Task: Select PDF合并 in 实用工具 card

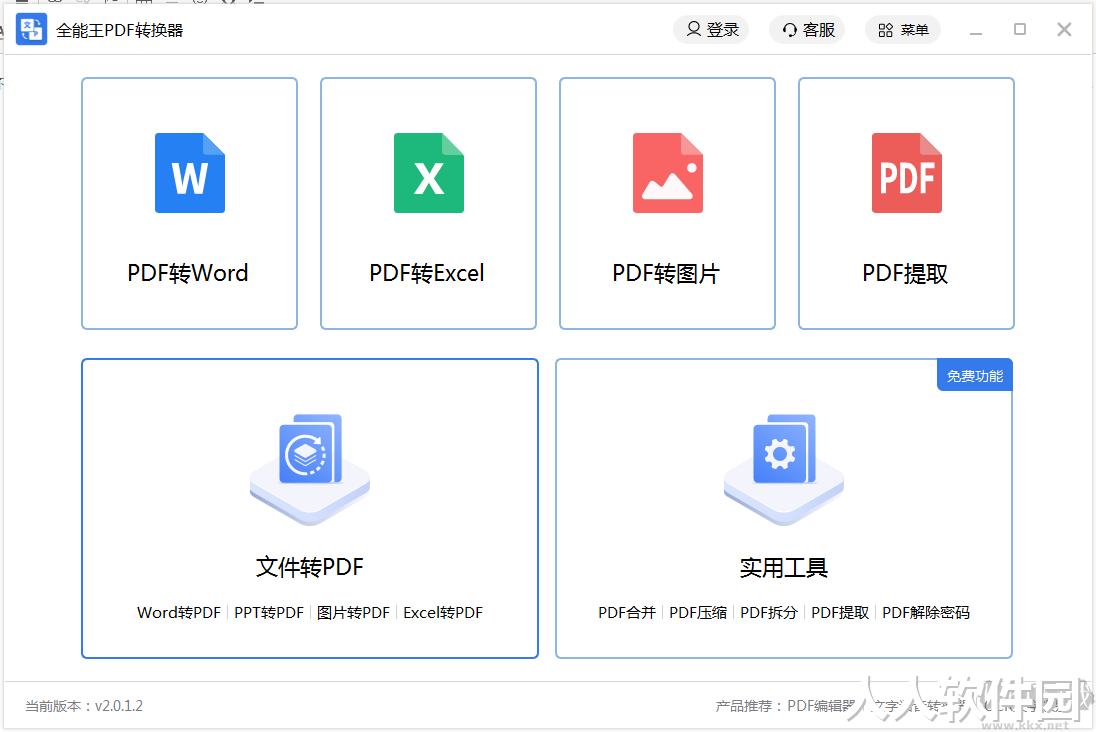Action: [x=627, y=612]
